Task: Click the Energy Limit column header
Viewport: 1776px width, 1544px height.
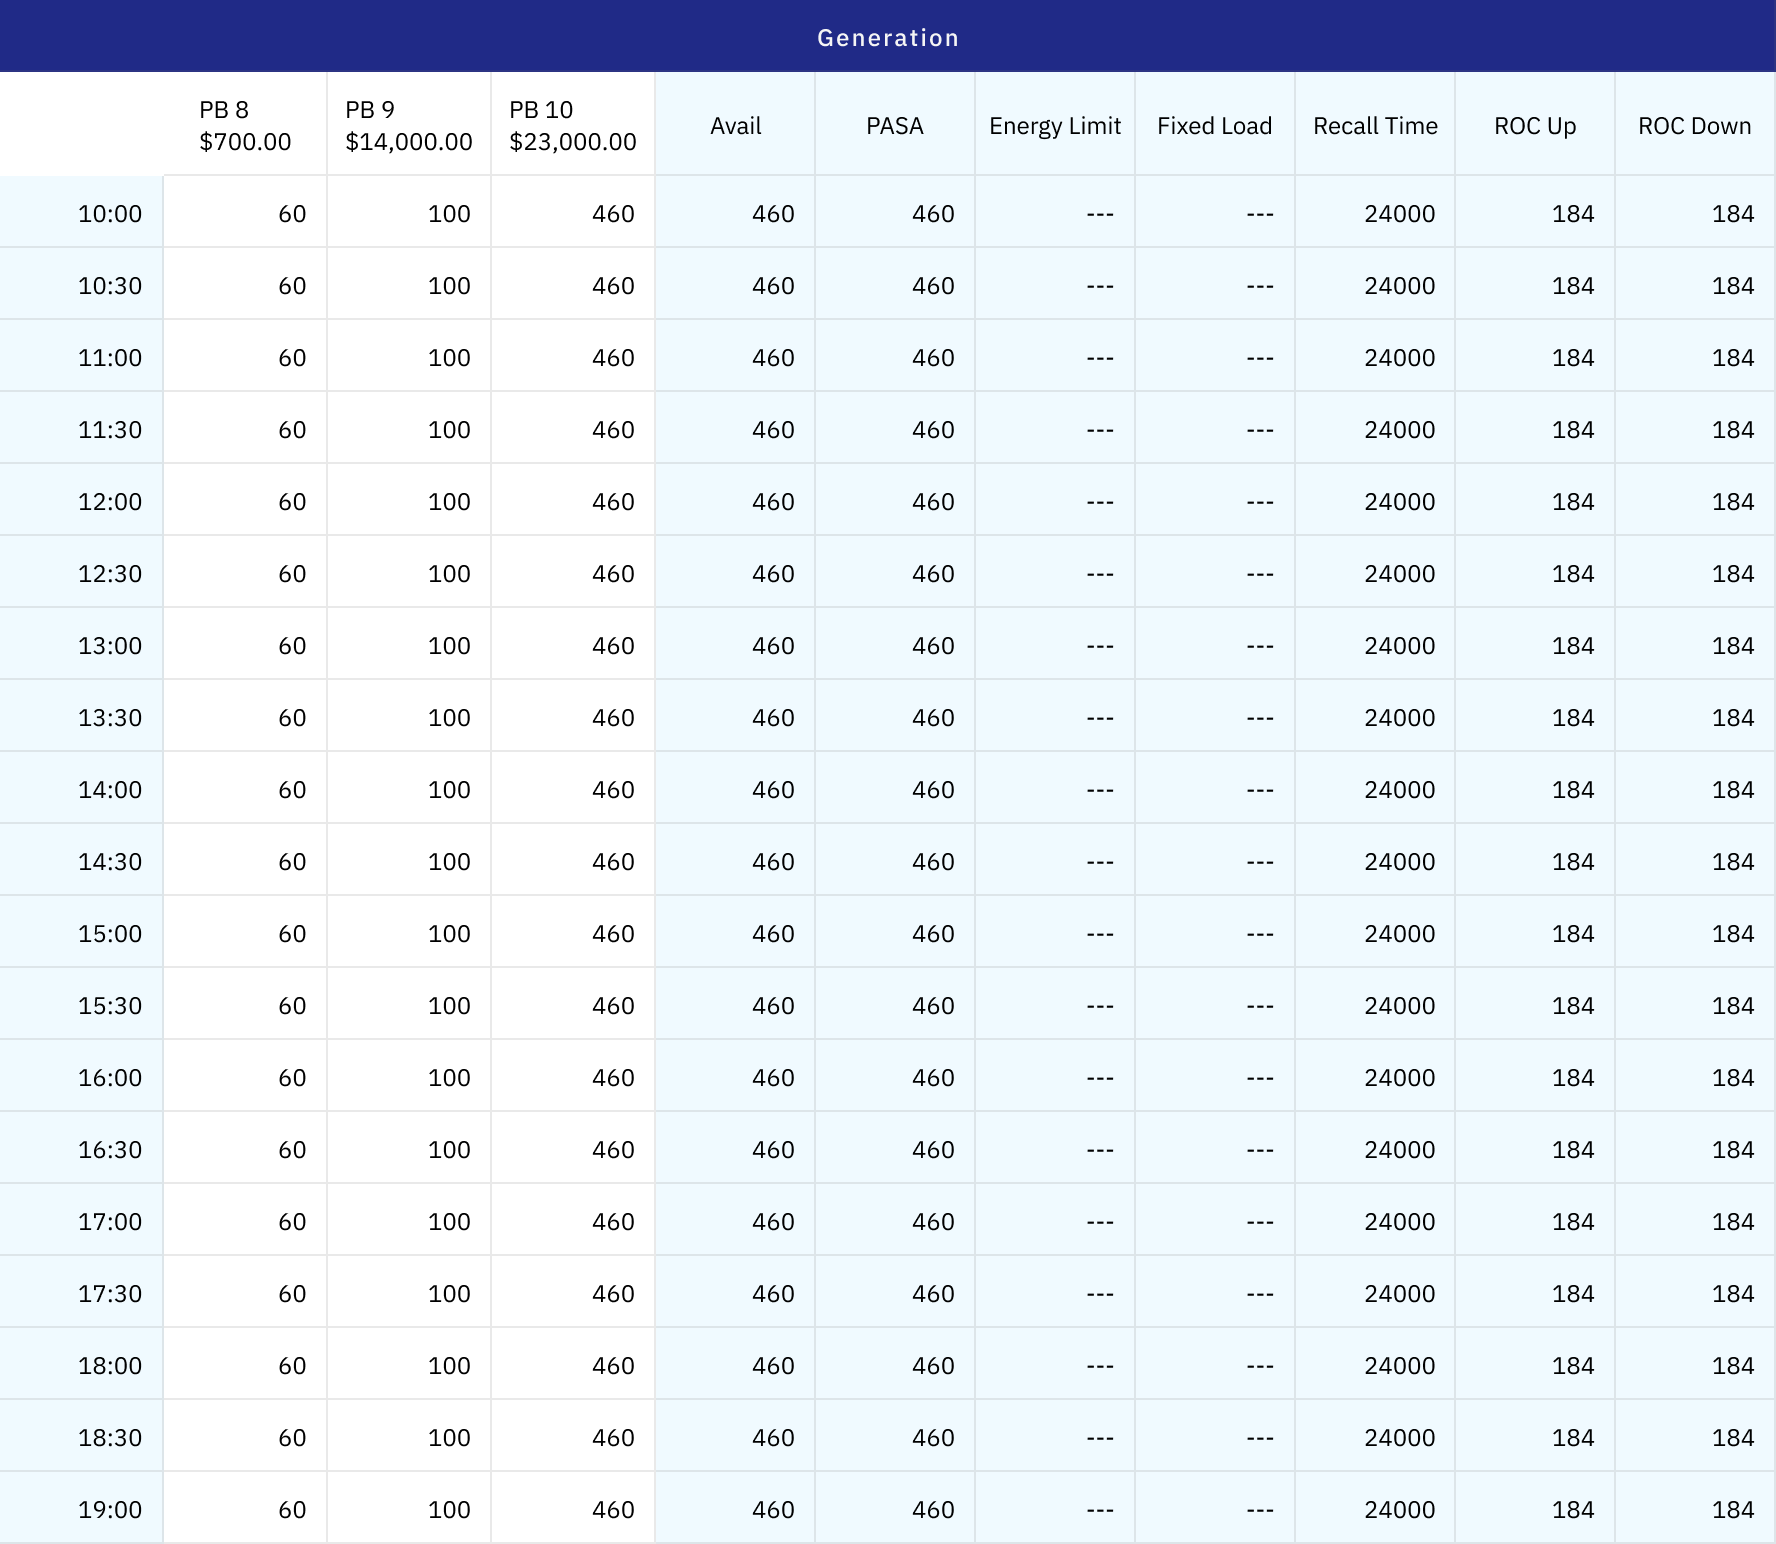Action: 1054,126
